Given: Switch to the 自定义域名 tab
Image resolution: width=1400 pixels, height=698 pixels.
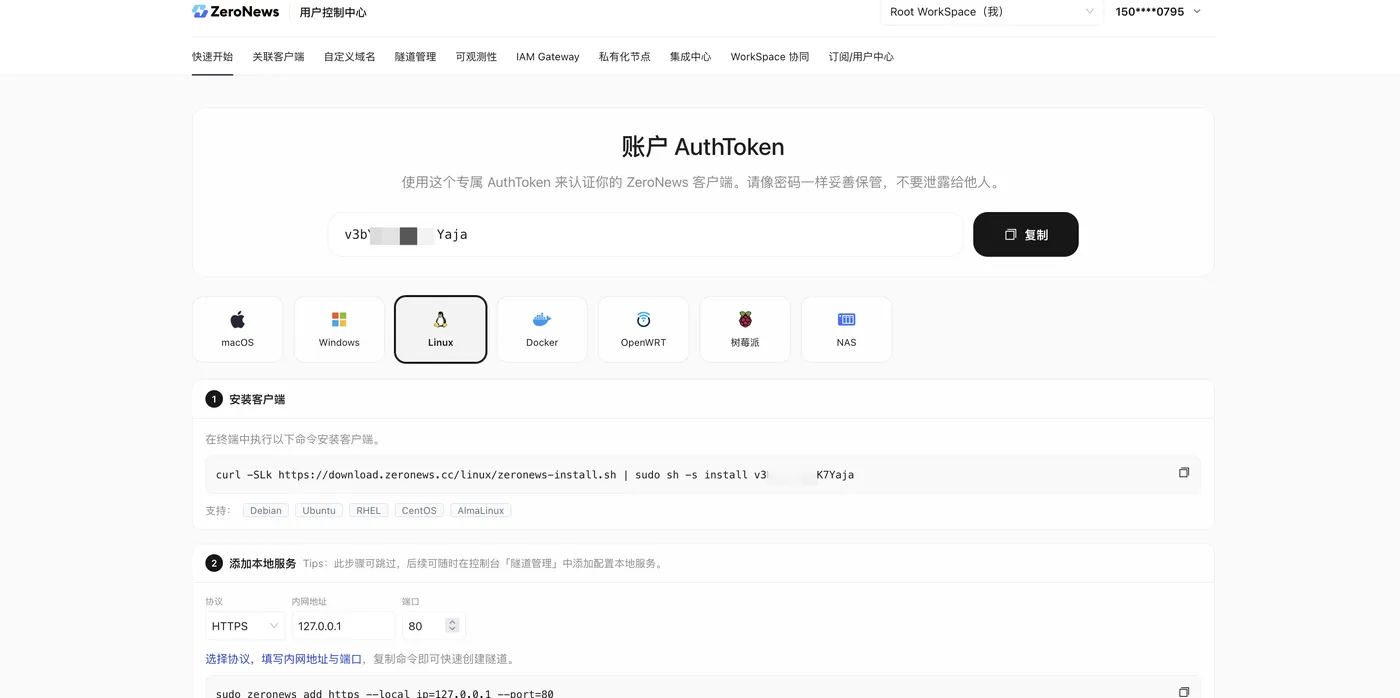Looking at the screenshot, I should point(349,57).
